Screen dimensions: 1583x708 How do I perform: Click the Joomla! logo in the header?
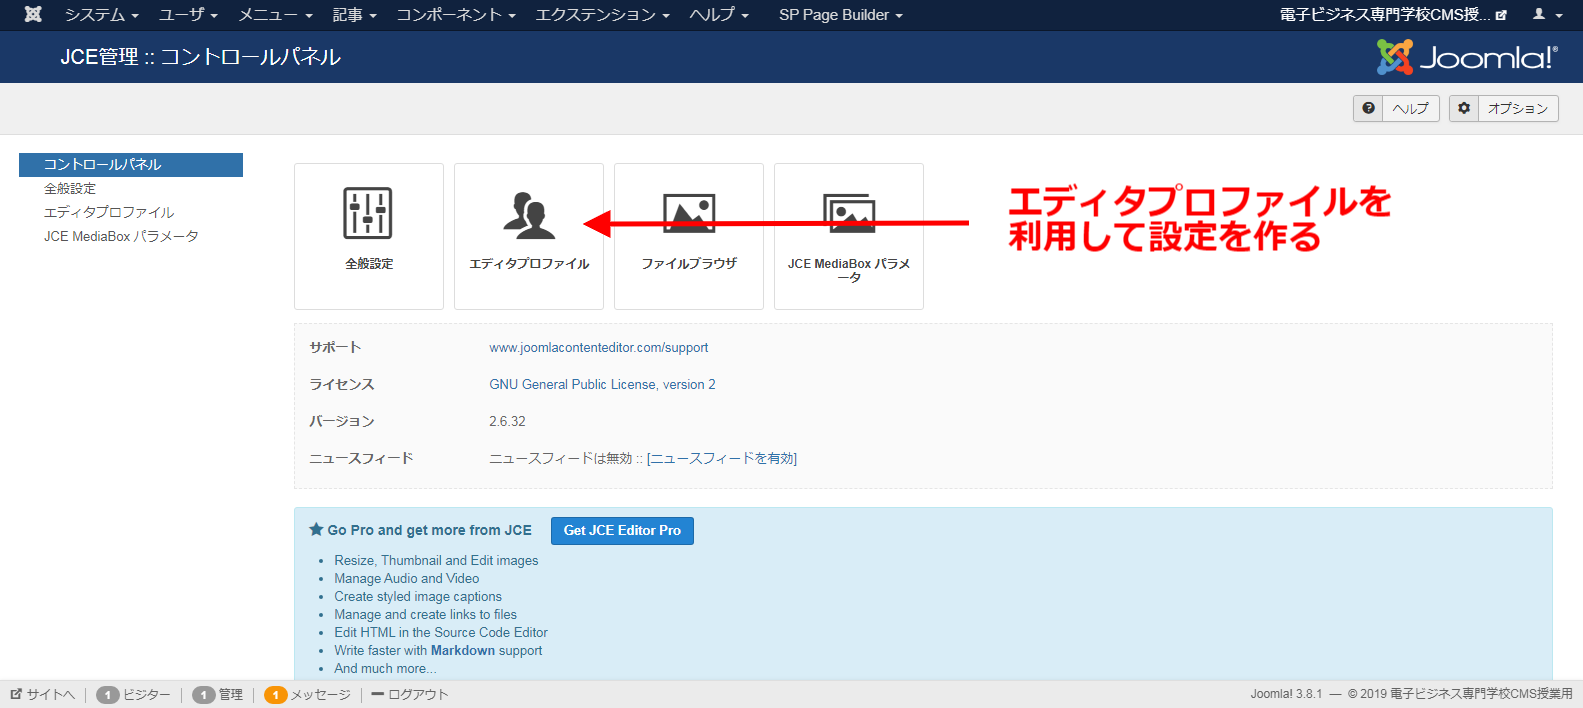tap(1467, 57)
